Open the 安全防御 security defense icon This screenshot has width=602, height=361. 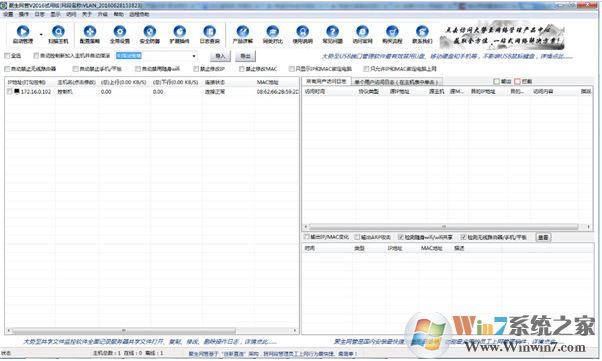150,31
